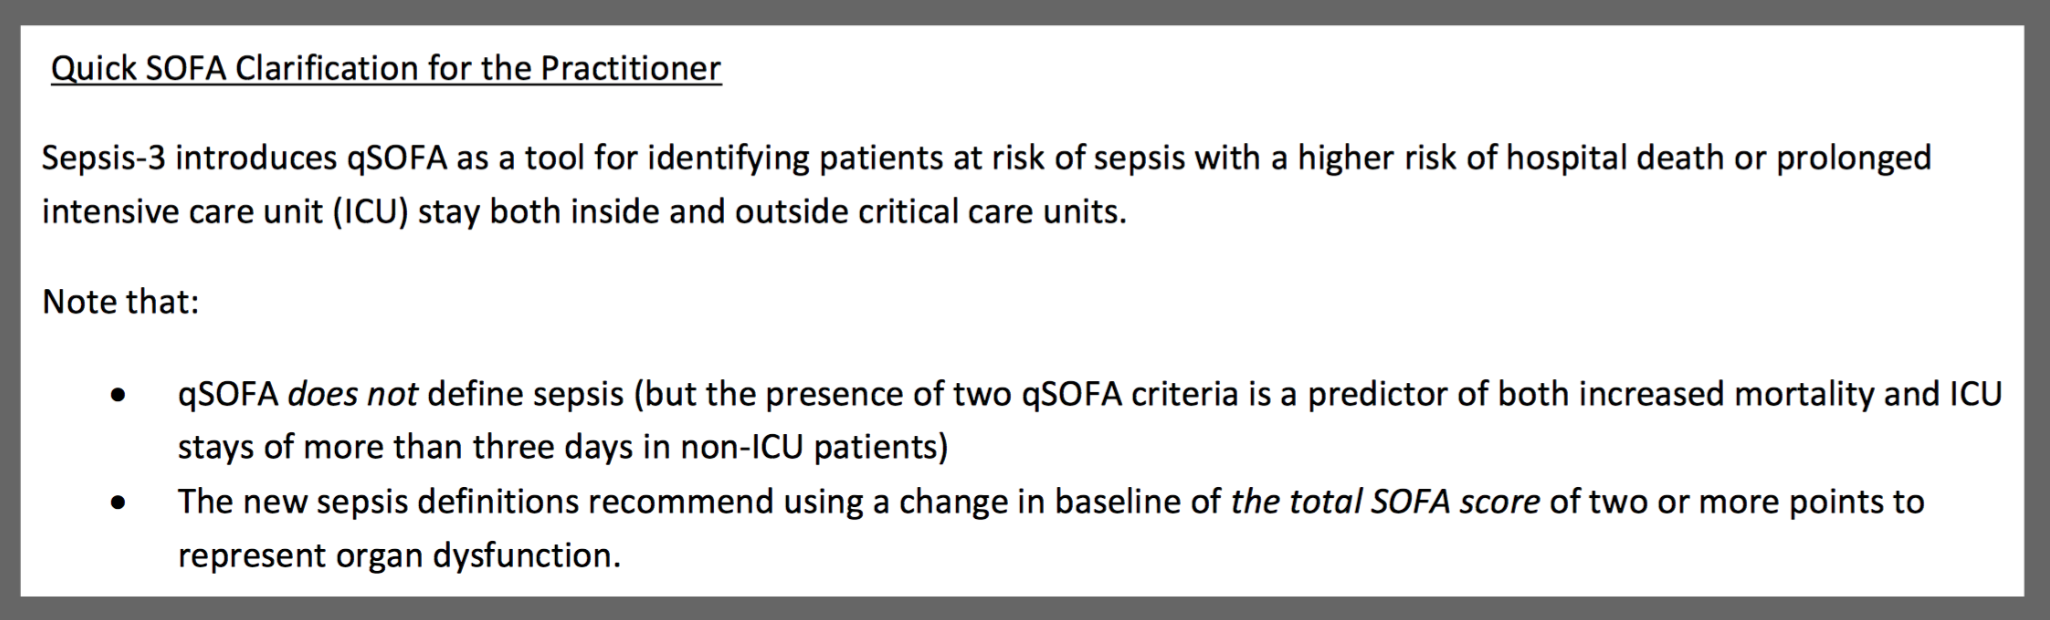Image resolution: width=2050 pixels, height=620 pixels.
Task: Click the second bullet point marker
Action: 119,504
